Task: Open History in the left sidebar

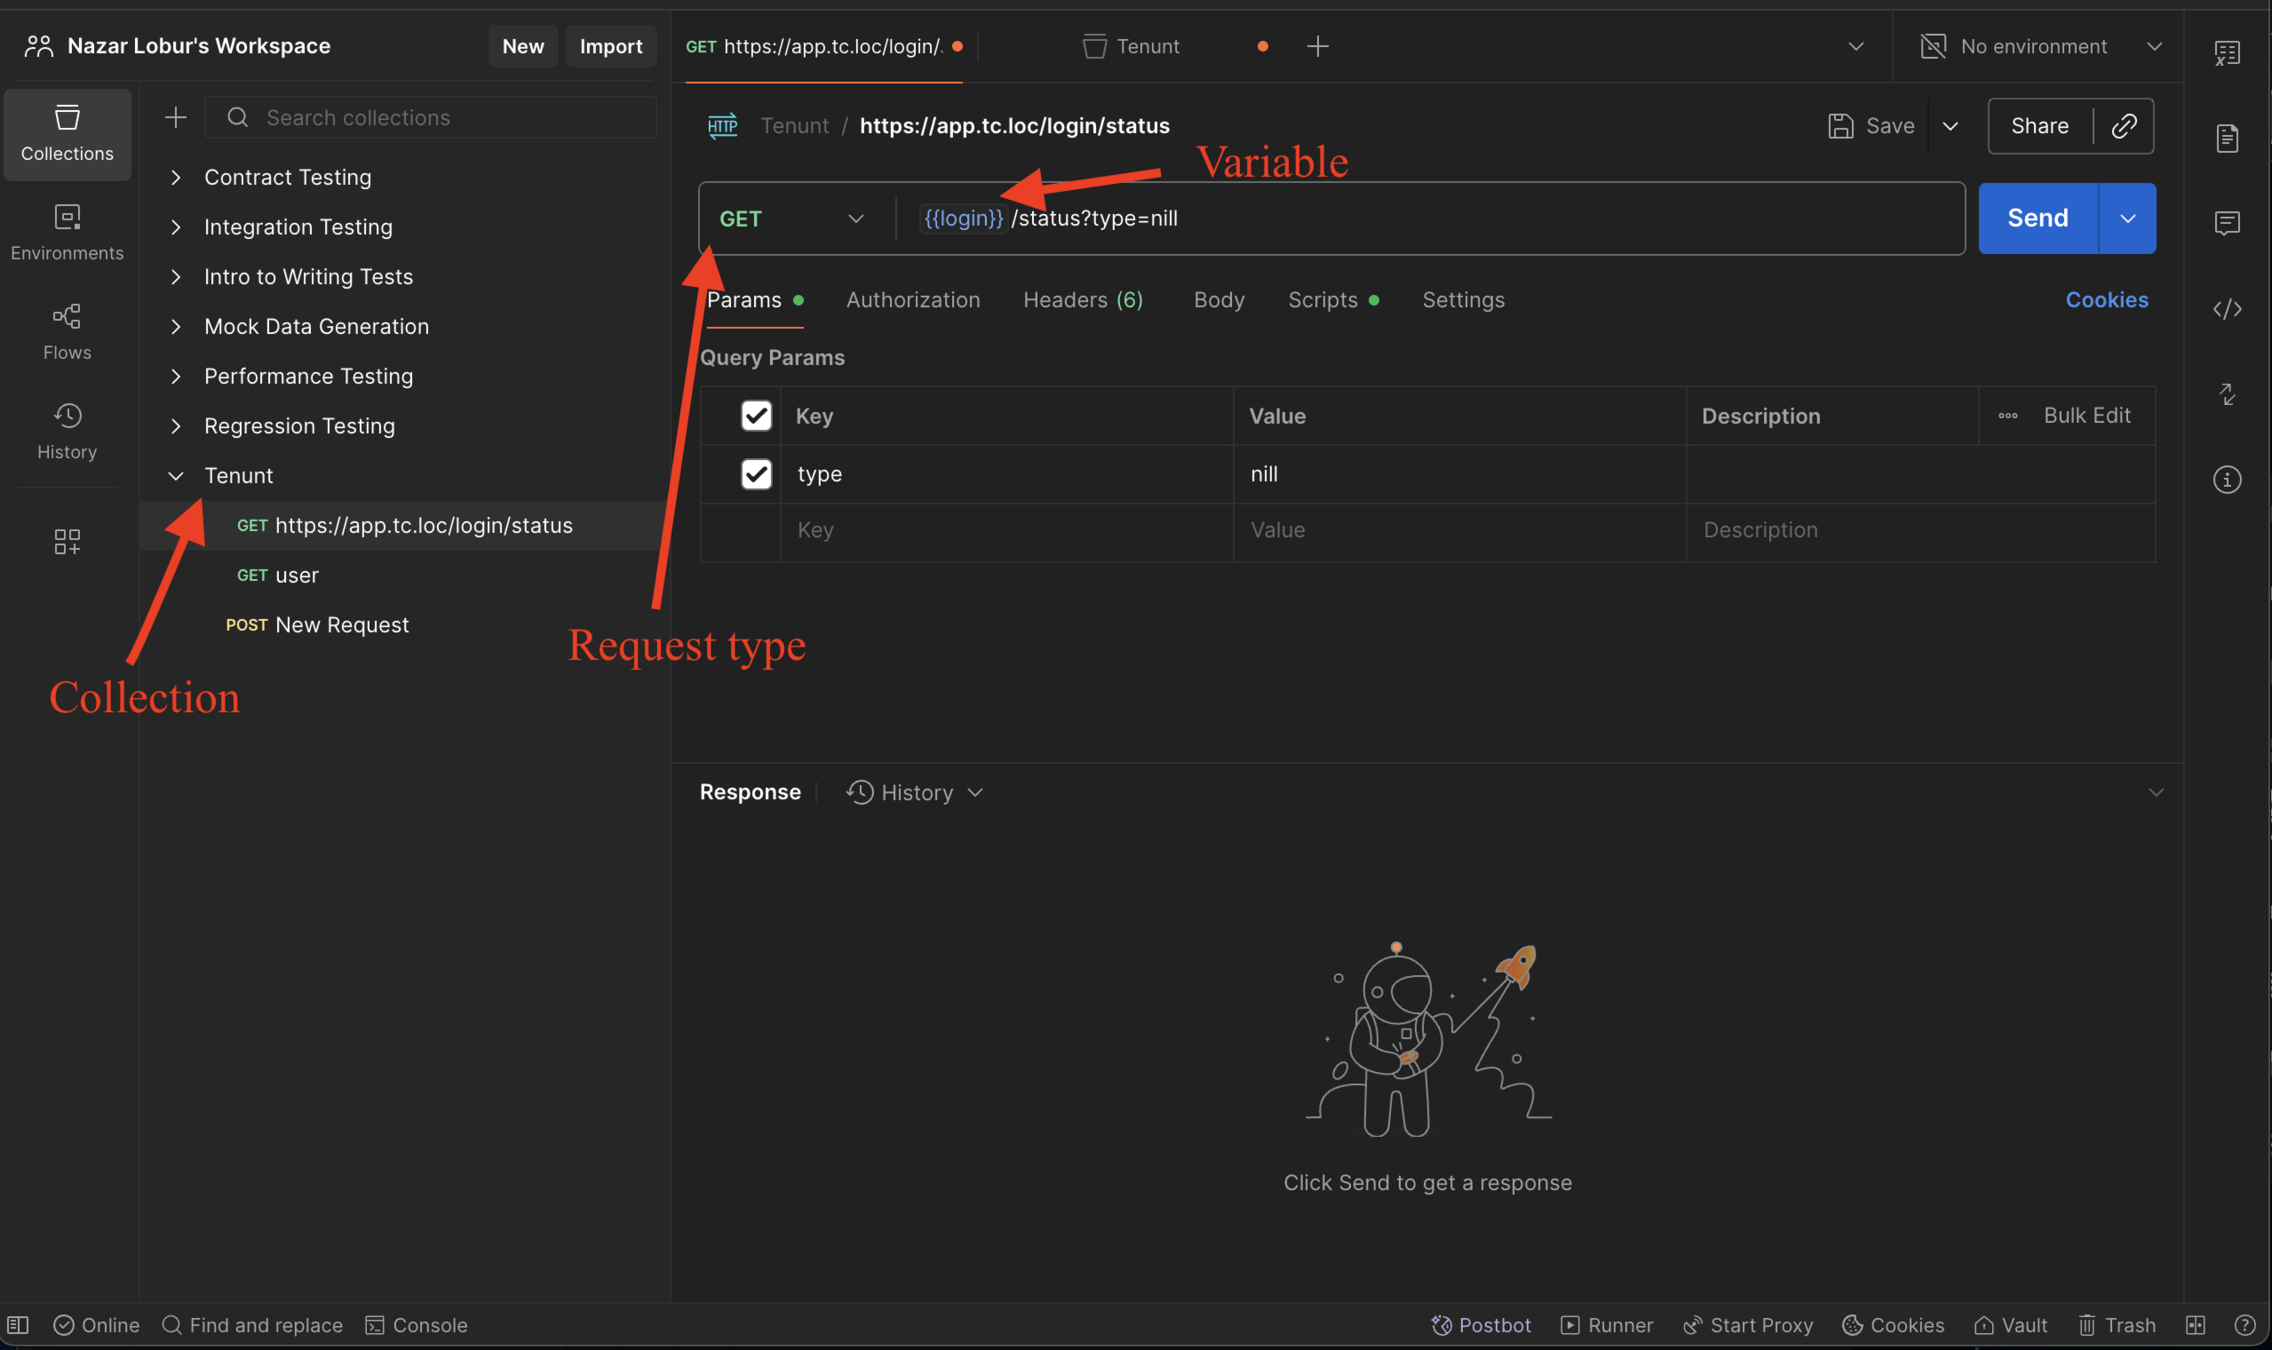Action: pos(67,431)
